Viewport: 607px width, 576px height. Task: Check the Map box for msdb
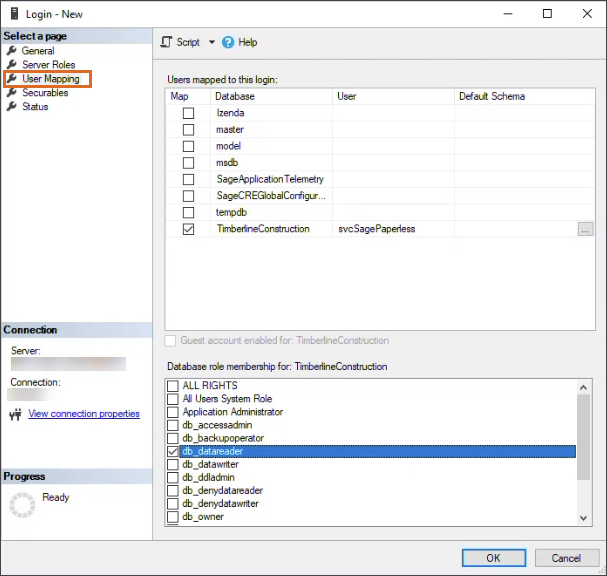point(189,163)
